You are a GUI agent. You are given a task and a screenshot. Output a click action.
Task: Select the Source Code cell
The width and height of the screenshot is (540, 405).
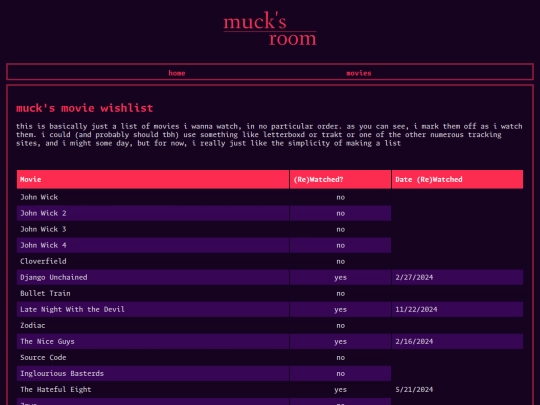tap(153, 357)
